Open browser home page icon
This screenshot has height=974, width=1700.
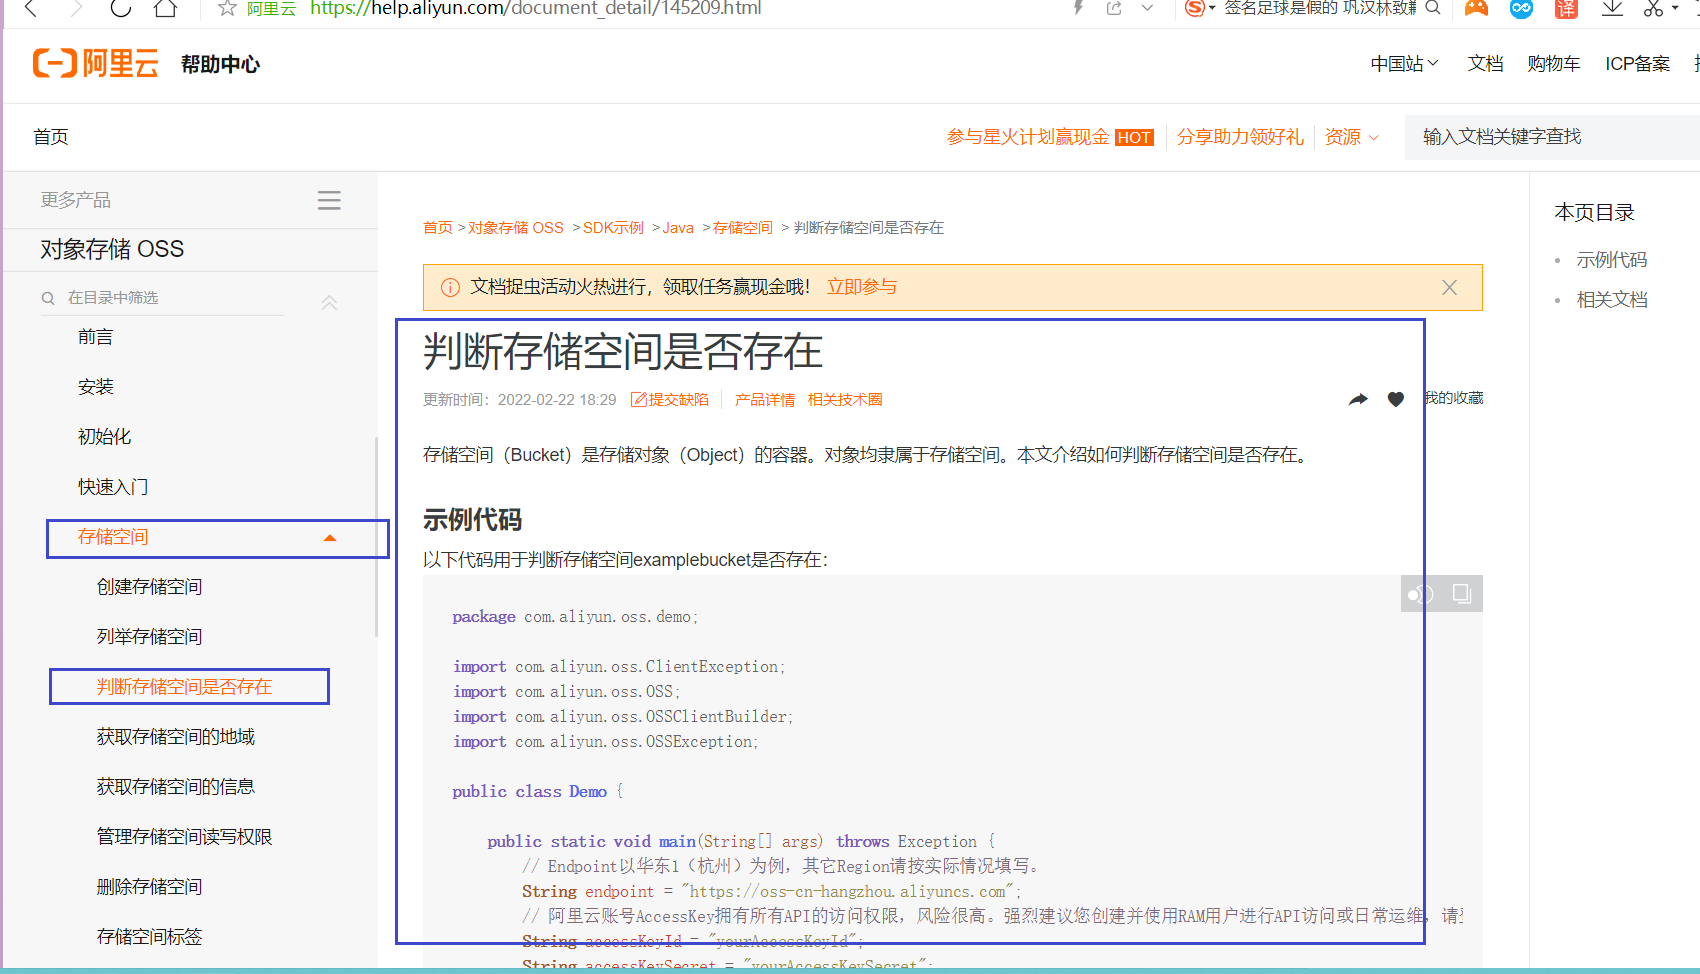166,8
